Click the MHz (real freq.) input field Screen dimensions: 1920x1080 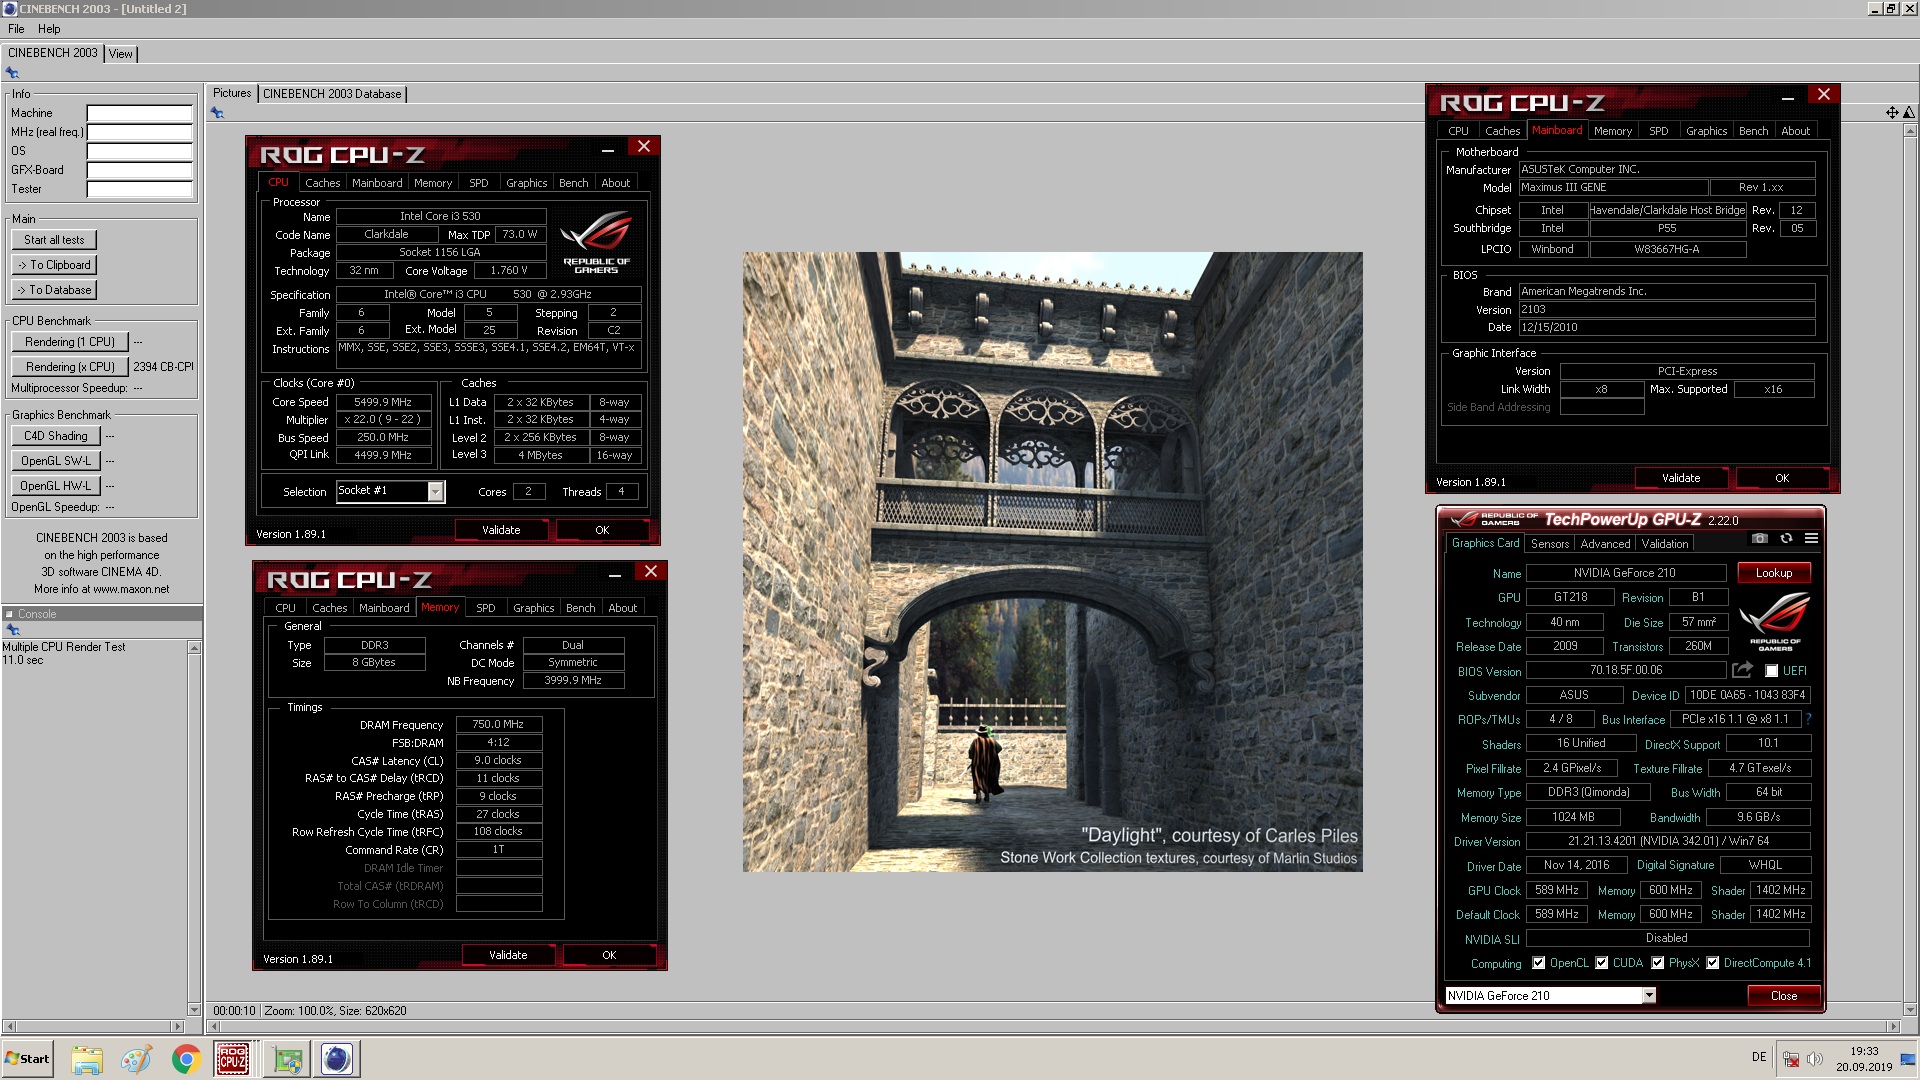[x=139, y=132]
